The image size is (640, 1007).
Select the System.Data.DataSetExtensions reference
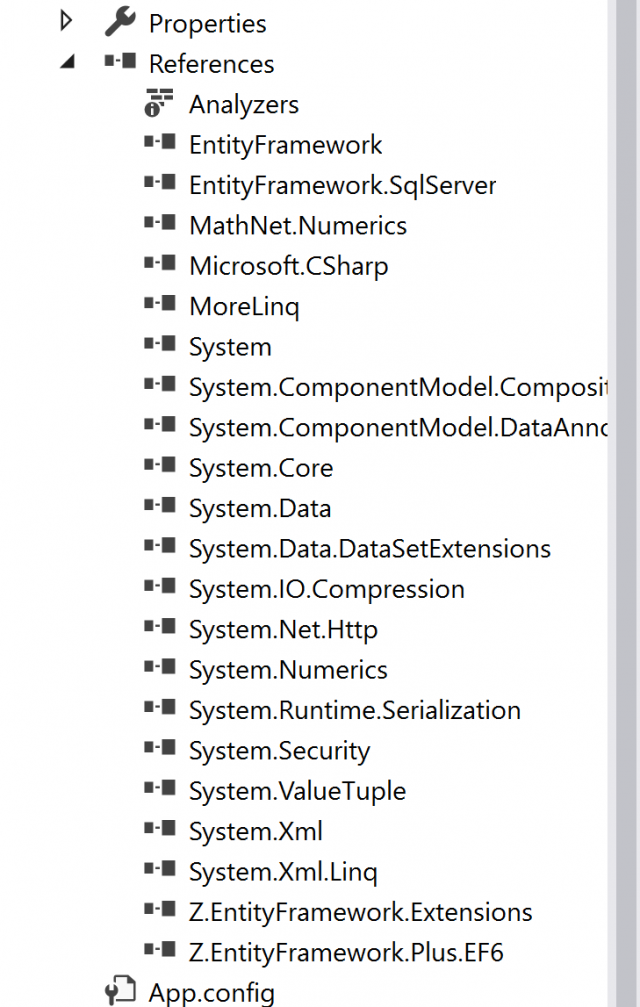coord(369,548)
